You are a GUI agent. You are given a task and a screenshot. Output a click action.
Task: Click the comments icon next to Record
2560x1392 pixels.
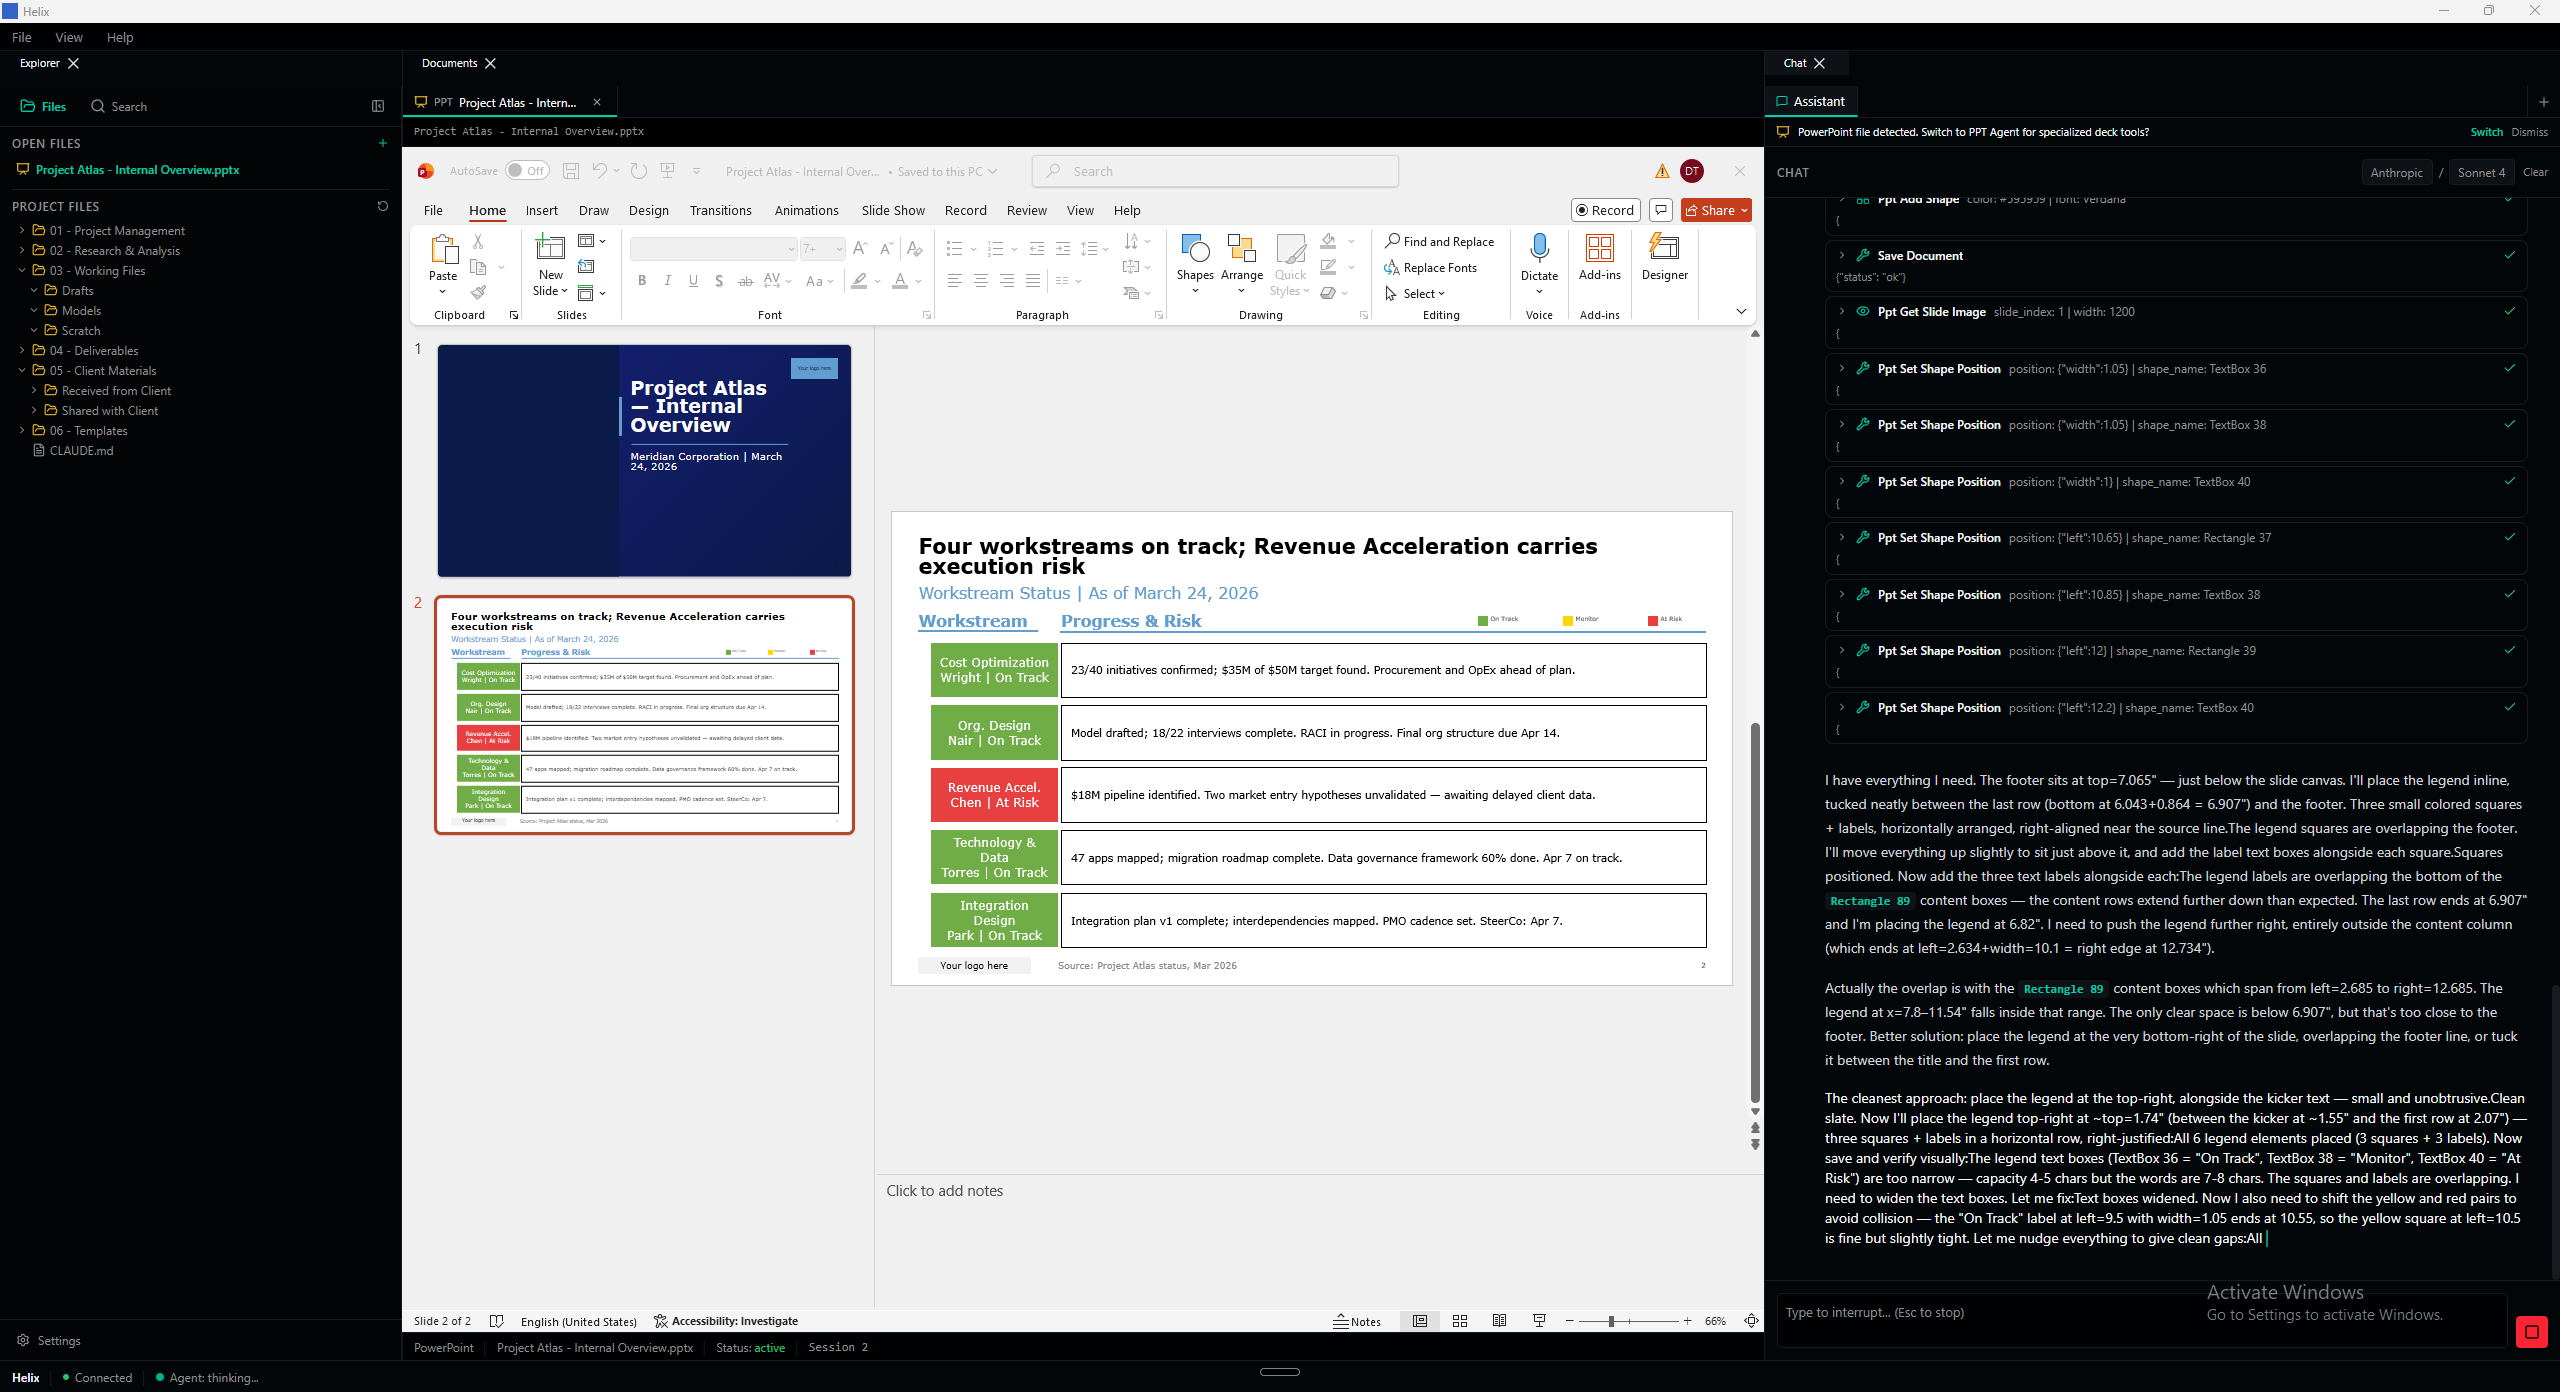(1661, 210)
